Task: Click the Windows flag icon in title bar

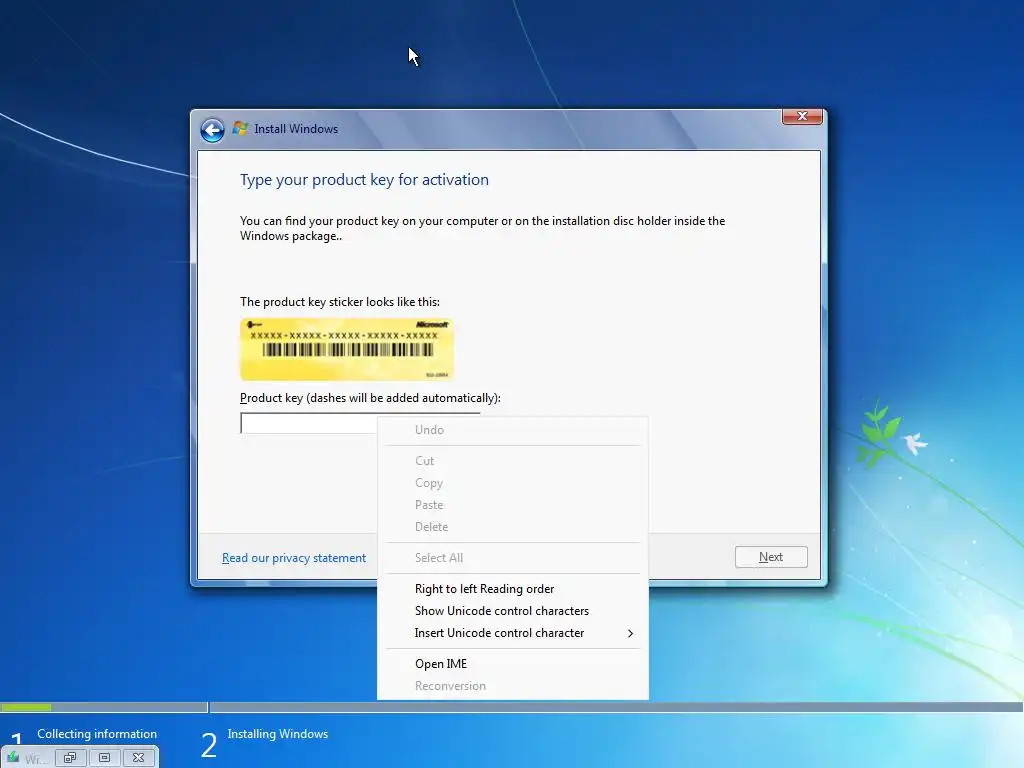Action: [240, 128]
